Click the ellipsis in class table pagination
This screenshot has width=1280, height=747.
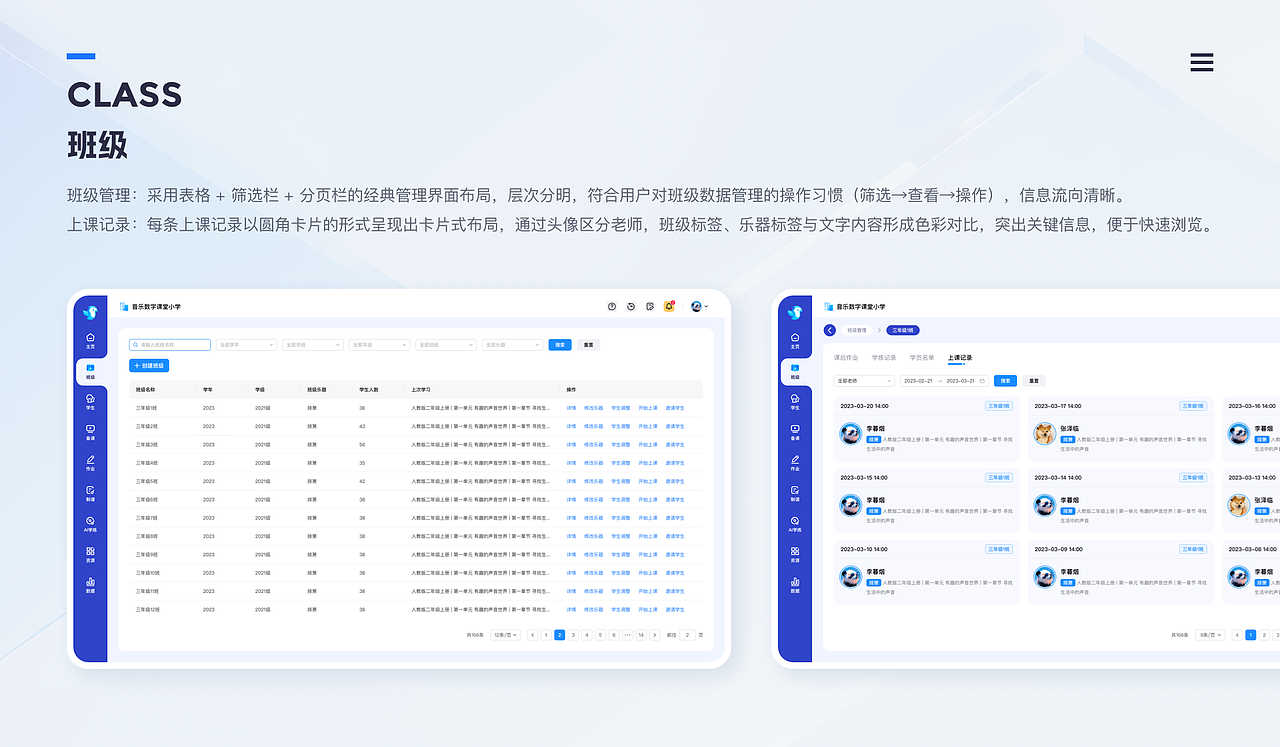(627, 635)
